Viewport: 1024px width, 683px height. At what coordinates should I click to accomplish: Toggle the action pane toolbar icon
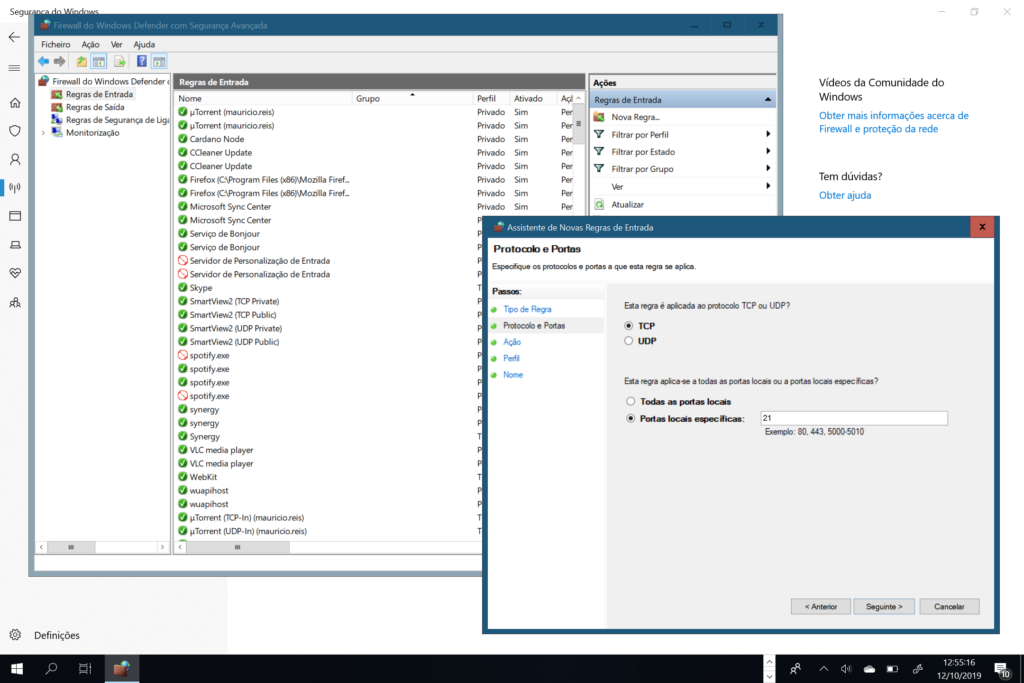[x=159, y=61]
